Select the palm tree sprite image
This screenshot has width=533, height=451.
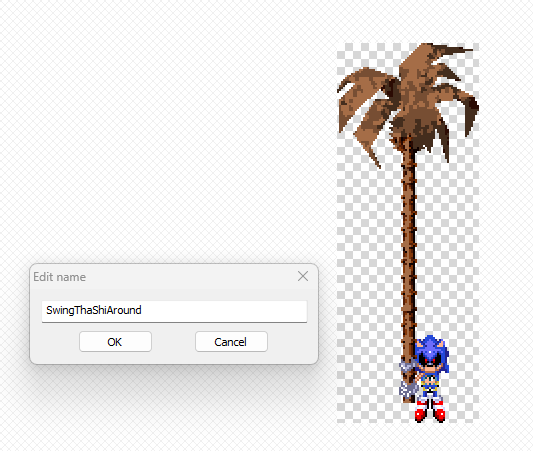(408, 233)
